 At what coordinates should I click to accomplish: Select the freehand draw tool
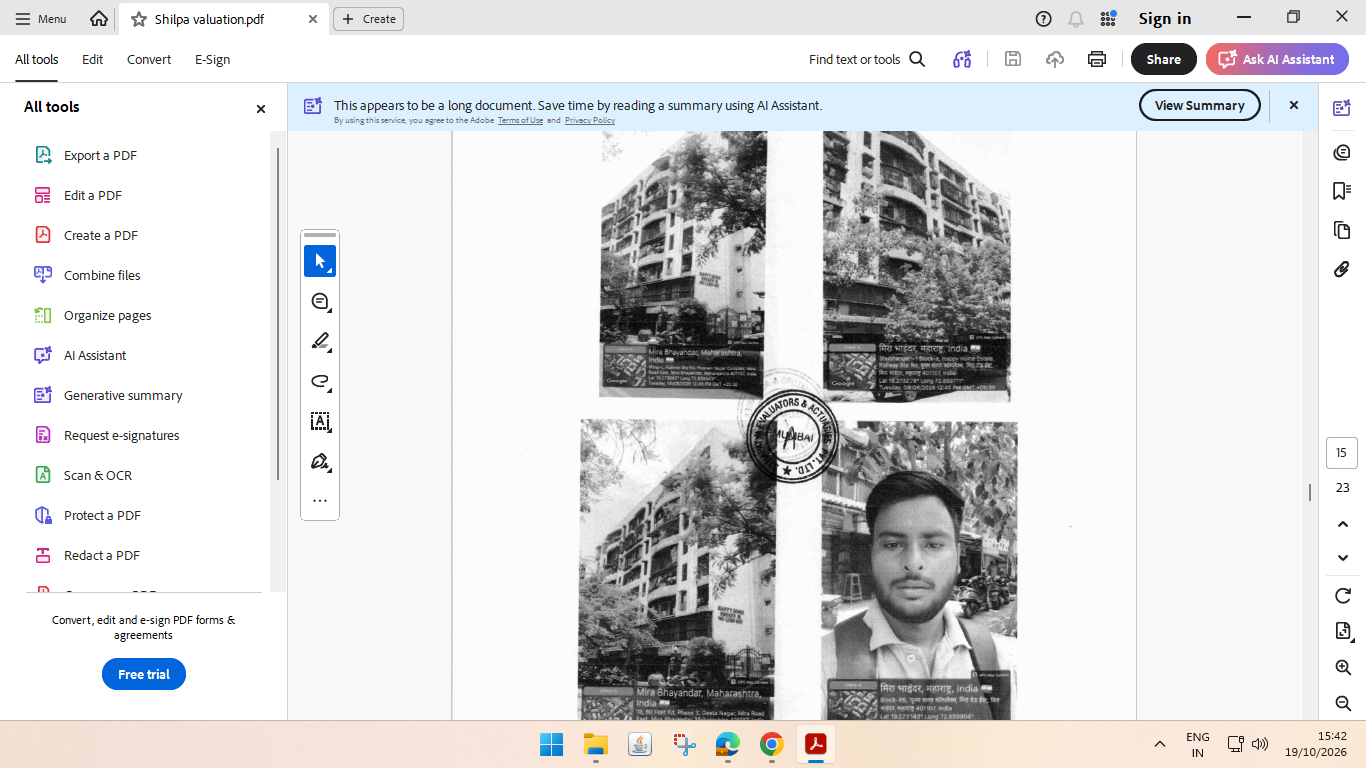pos(320,381)
